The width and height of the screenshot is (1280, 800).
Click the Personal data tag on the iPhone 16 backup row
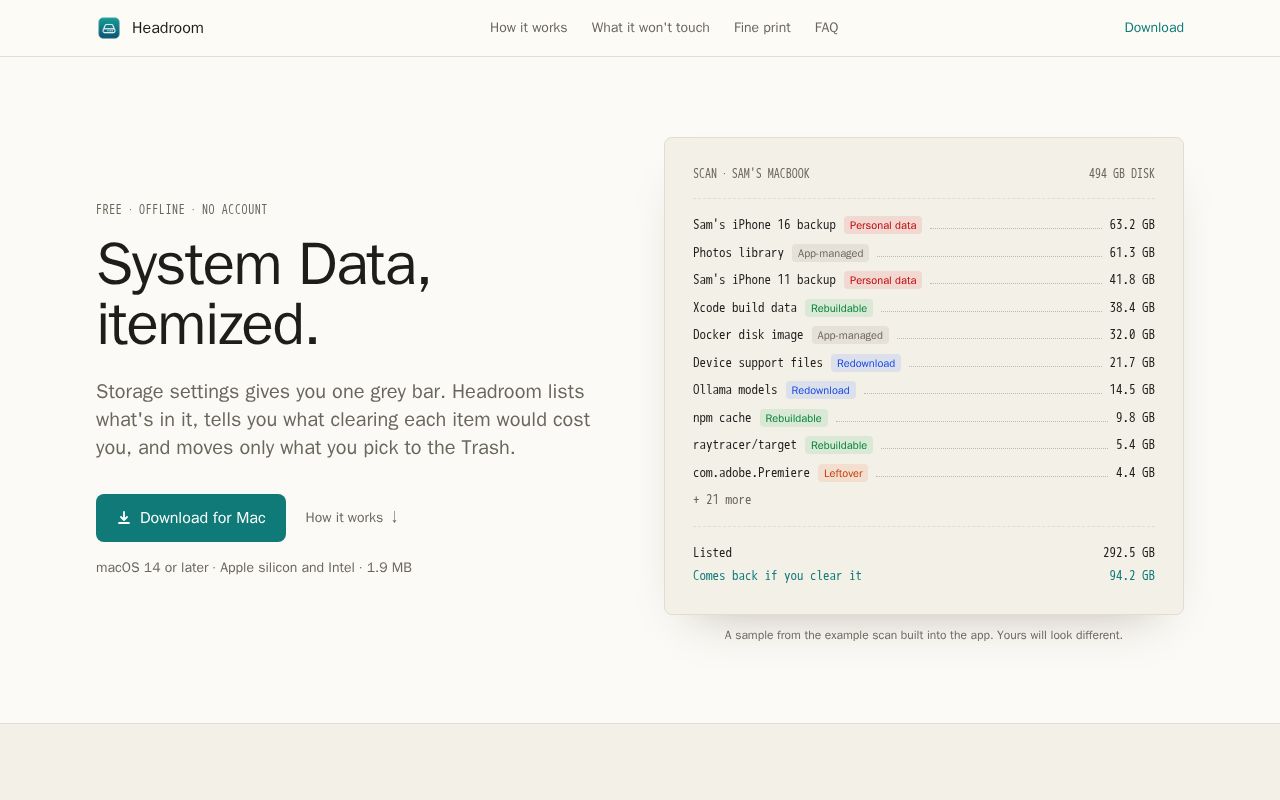coord(883,225)
